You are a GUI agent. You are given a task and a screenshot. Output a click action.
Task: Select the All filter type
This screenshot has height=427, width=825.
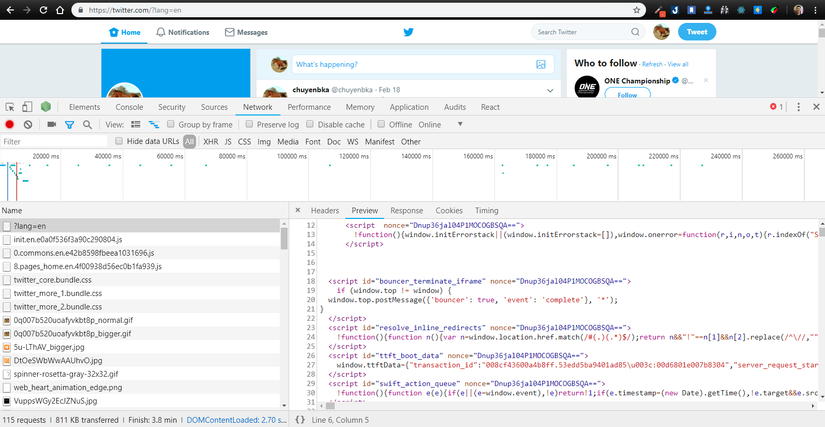[189, 141]
